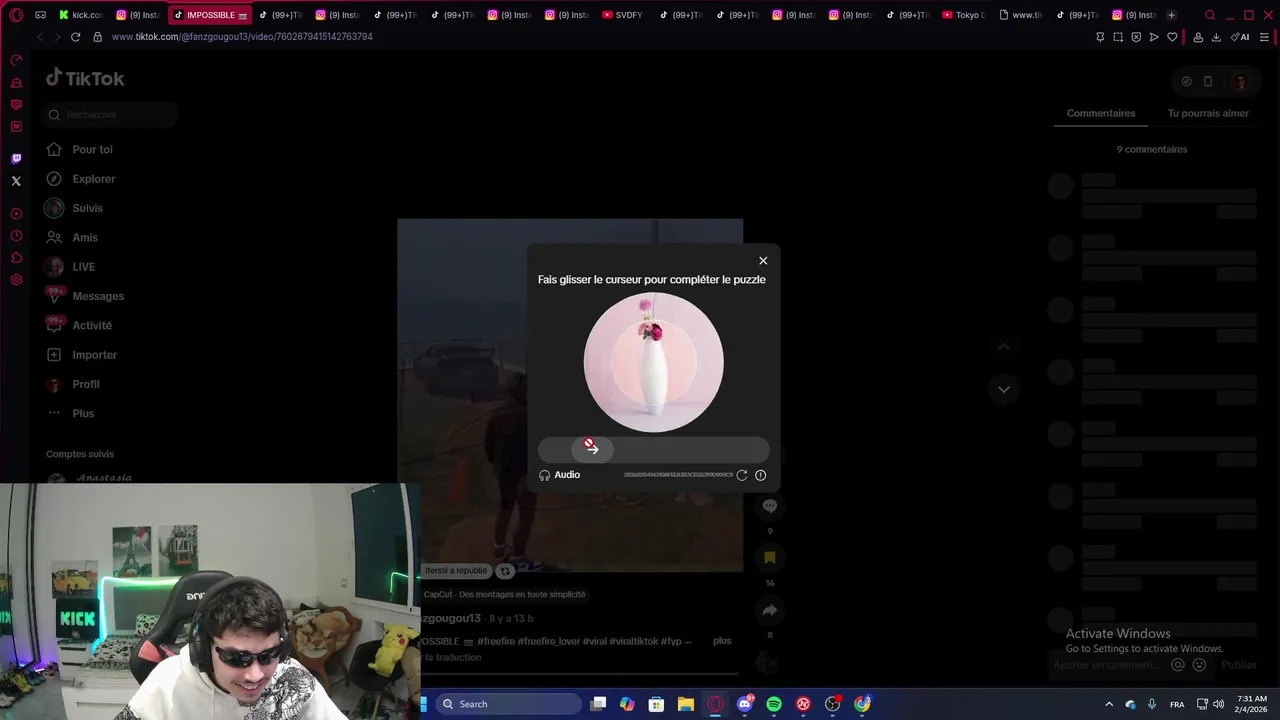The height and width of the screenshot is (720, 1280).
Task: Open Spotify from the taskbar
Action: 774,704
